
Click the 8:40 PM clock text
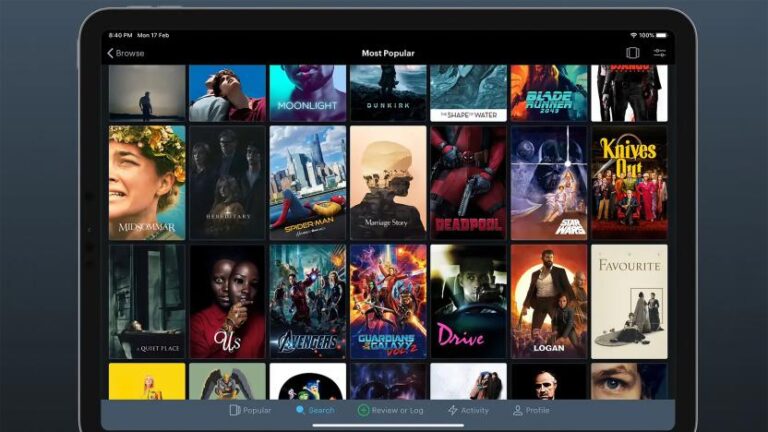[x=120, y=35]
